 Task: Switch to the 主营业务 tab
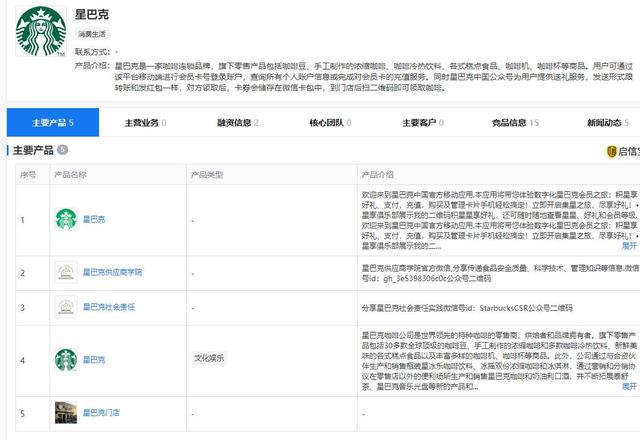145,122
